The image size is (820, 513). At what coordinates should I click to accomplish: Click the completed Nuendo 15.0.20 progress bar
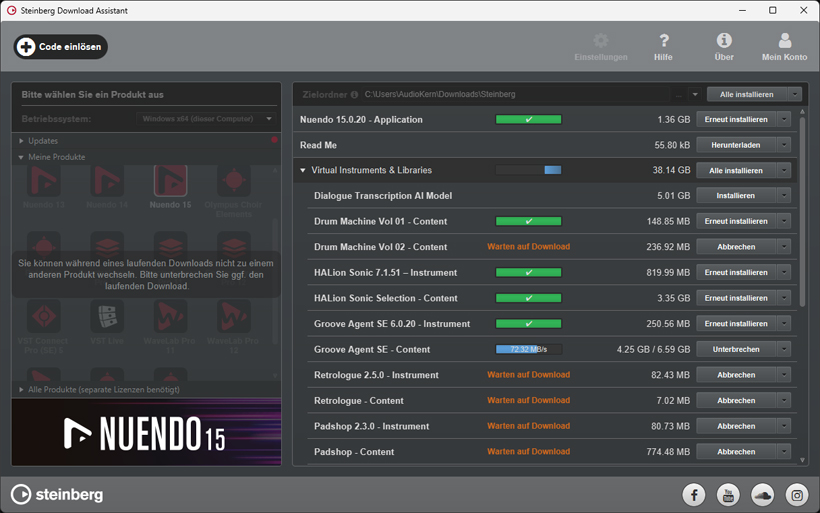[x=529, y=120]
